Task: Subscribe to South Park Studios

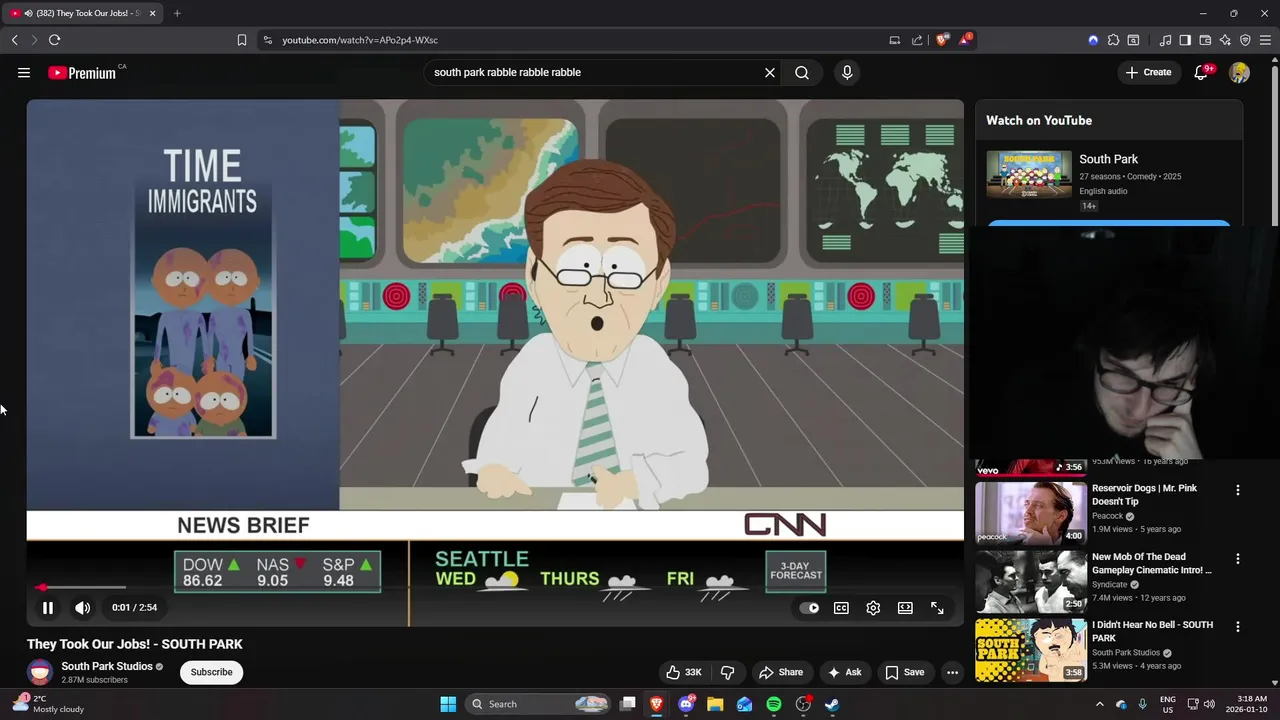Action: [211, 672]
